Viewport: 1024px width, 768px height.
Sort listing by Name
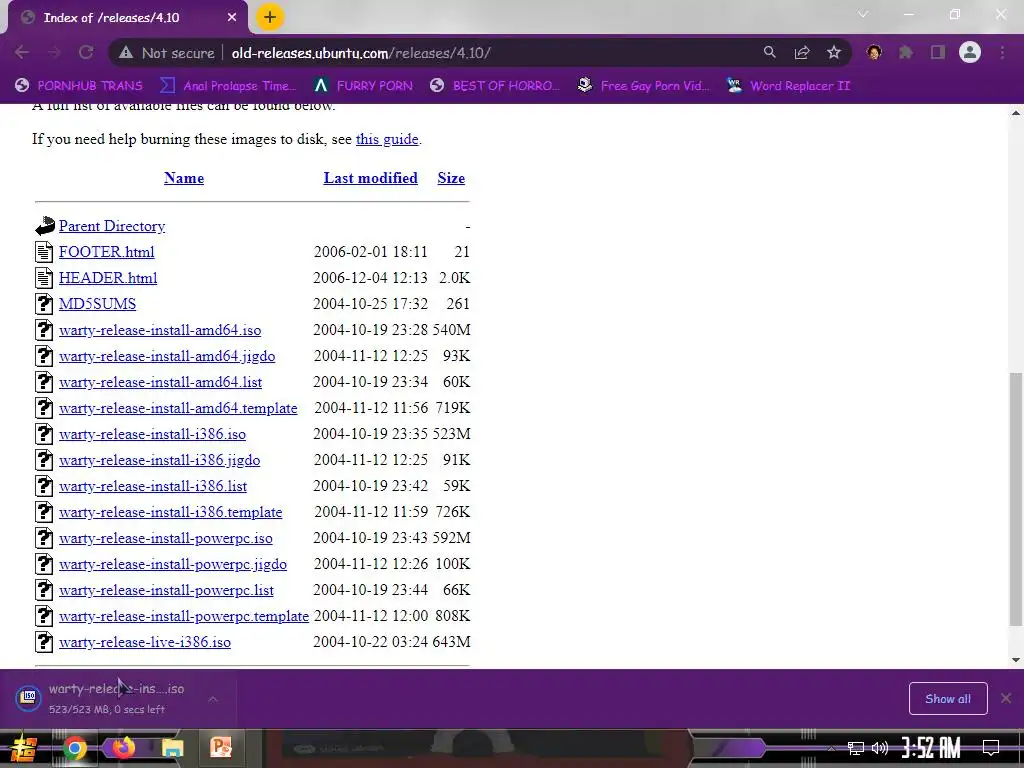(184, 178)
